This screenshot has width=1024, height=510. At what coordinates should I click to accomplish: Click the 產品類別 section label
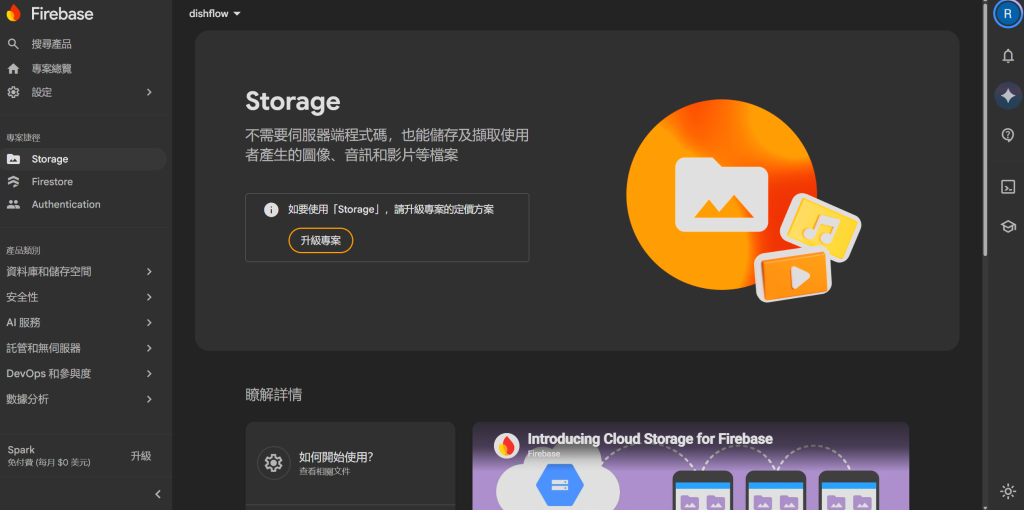pyautogui.click(x=24, y=250)
